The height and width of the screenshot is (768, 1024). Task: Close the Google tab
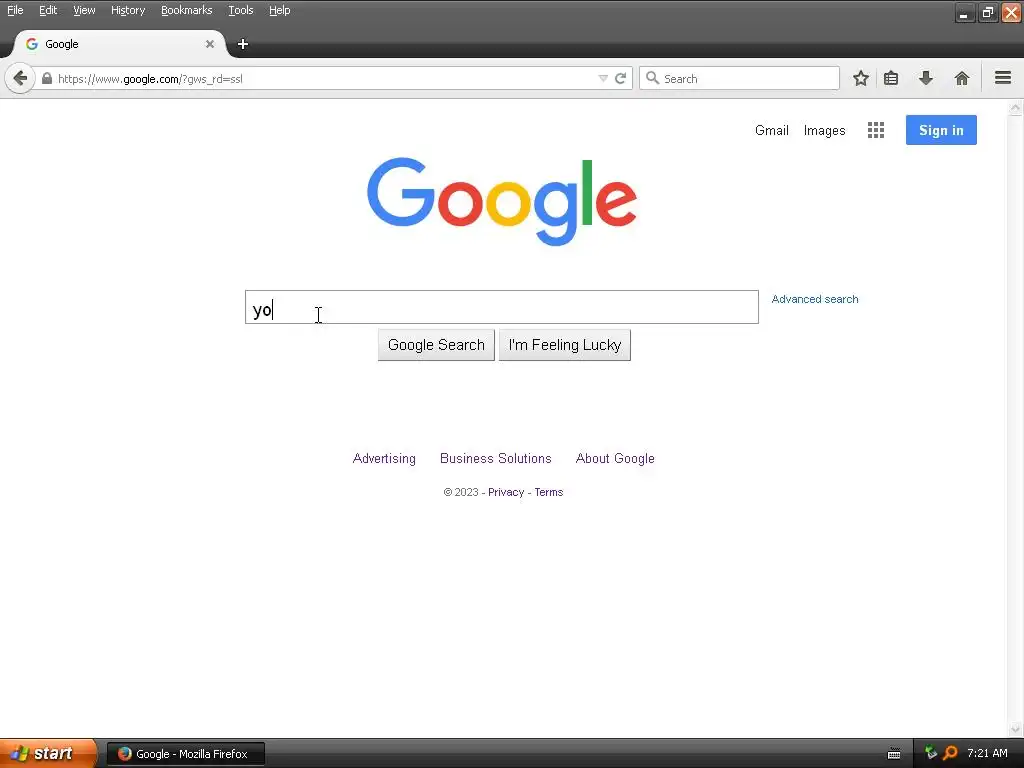tap(210, 44)
